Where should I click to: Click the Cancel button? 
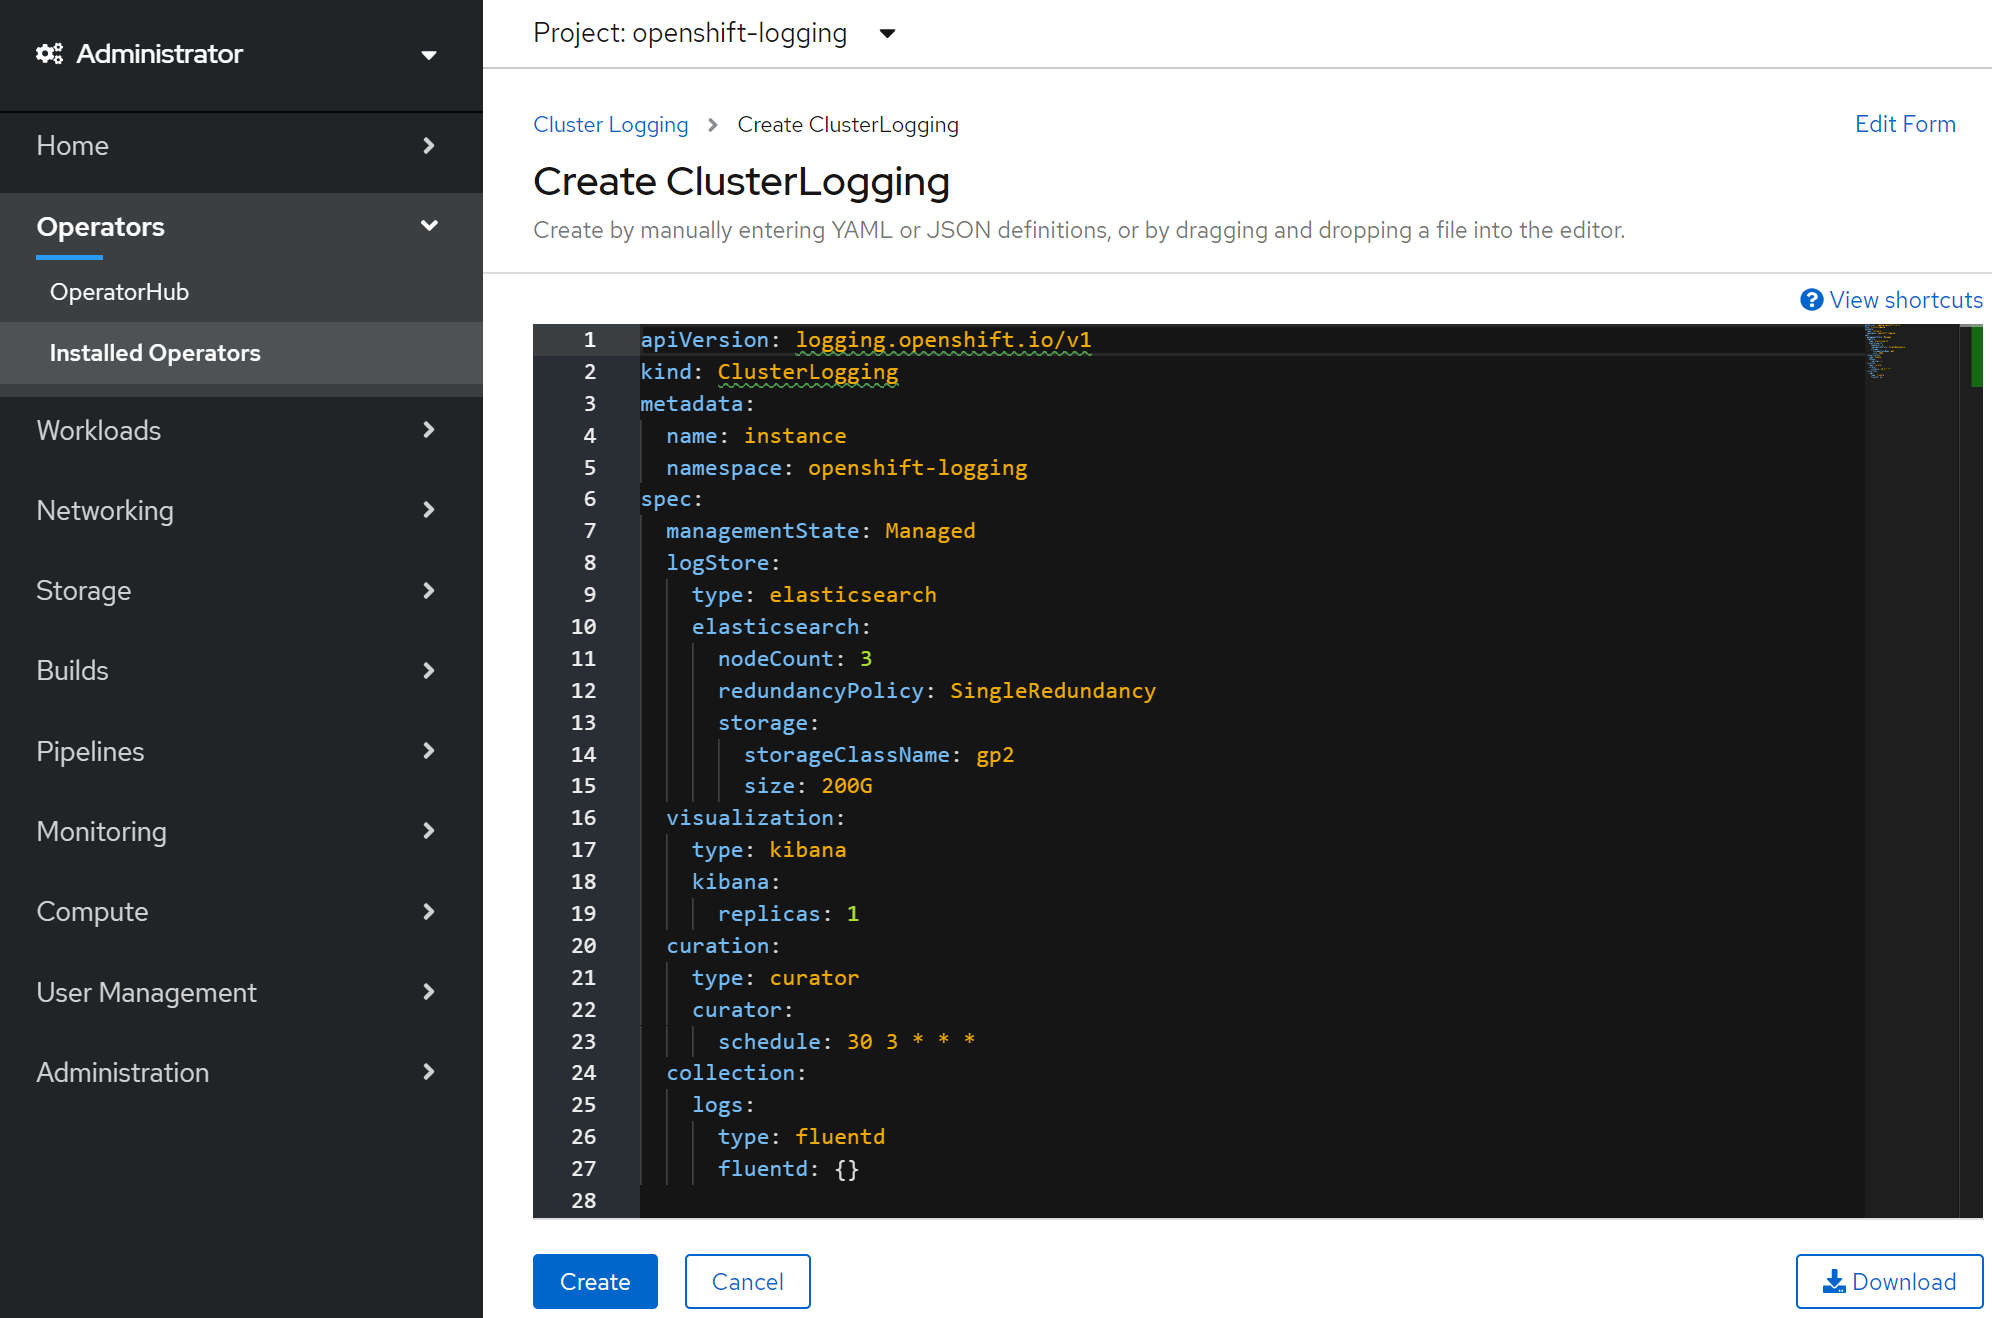click(x=747, y=1281)
